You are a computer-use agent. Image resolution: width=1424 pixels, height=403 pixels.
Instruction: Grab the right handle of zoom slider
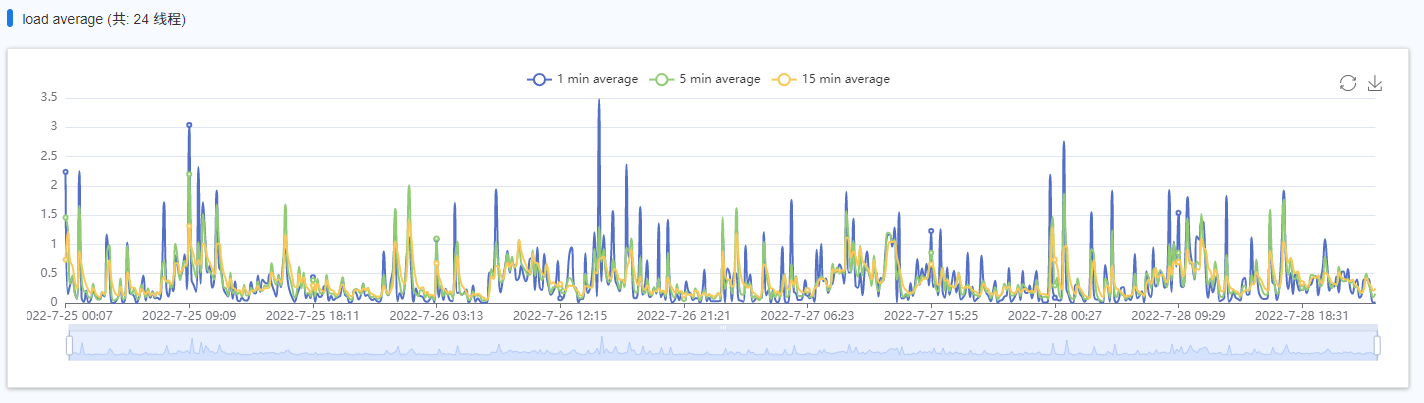[1377, 346]
